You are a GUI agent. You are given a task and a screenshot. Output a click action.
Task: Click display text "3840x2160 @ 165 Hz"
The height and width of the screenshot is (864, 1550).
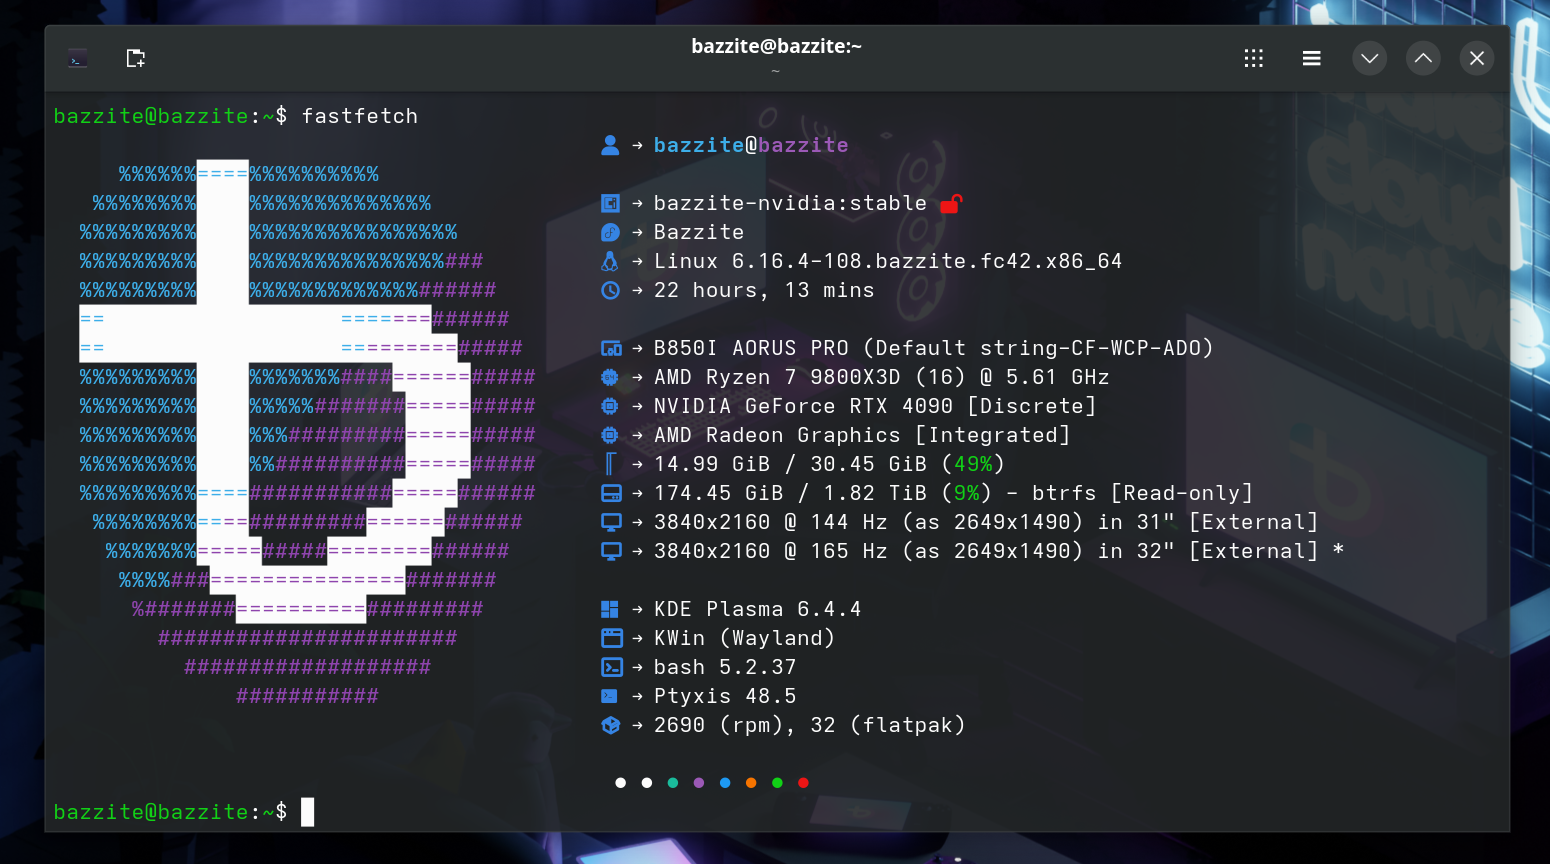(x=771, y=551)
